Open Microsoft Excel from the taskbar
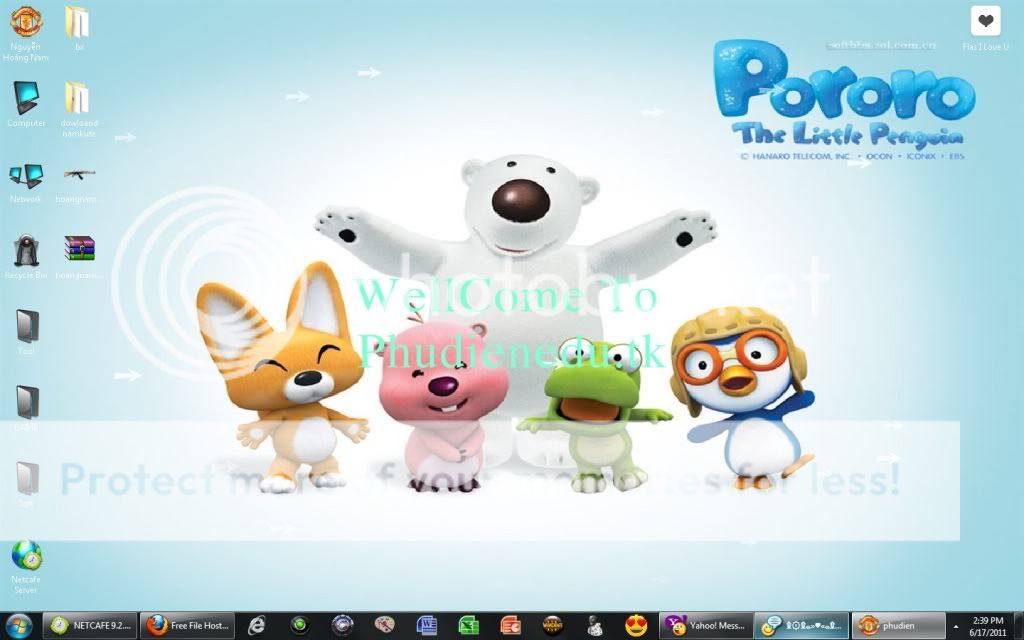 pyautogui.click(x=468, y=626)
